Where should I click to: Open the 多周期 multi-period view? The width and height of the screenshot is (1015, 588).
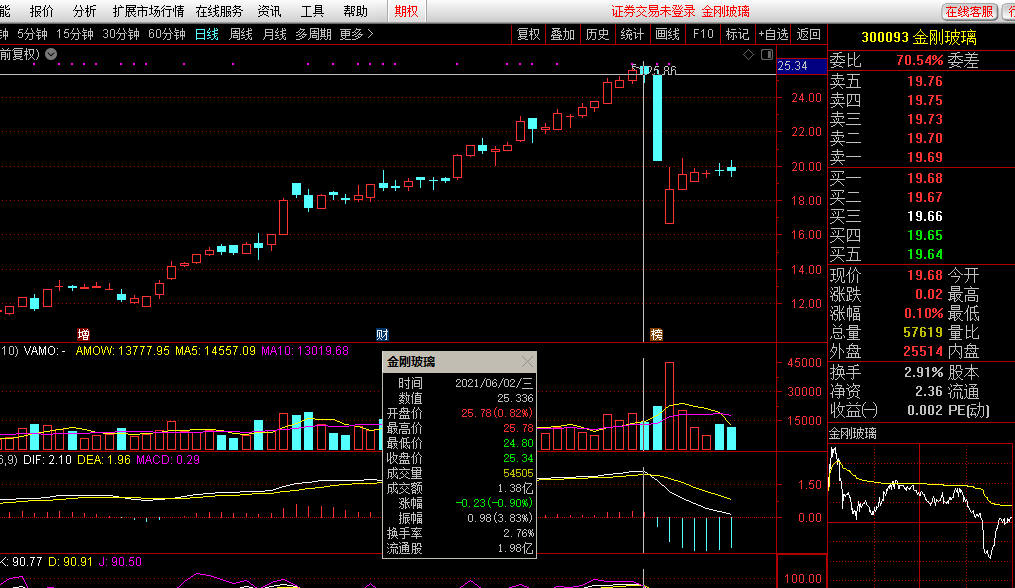coord(313,34)
